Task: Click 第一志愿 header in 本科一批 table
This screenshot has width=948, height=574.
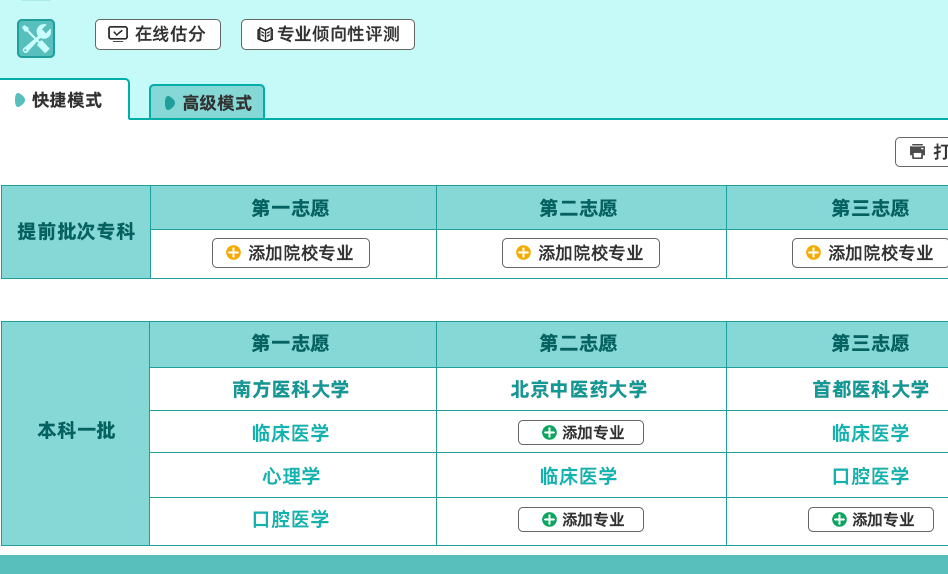Action: (291, 344)
